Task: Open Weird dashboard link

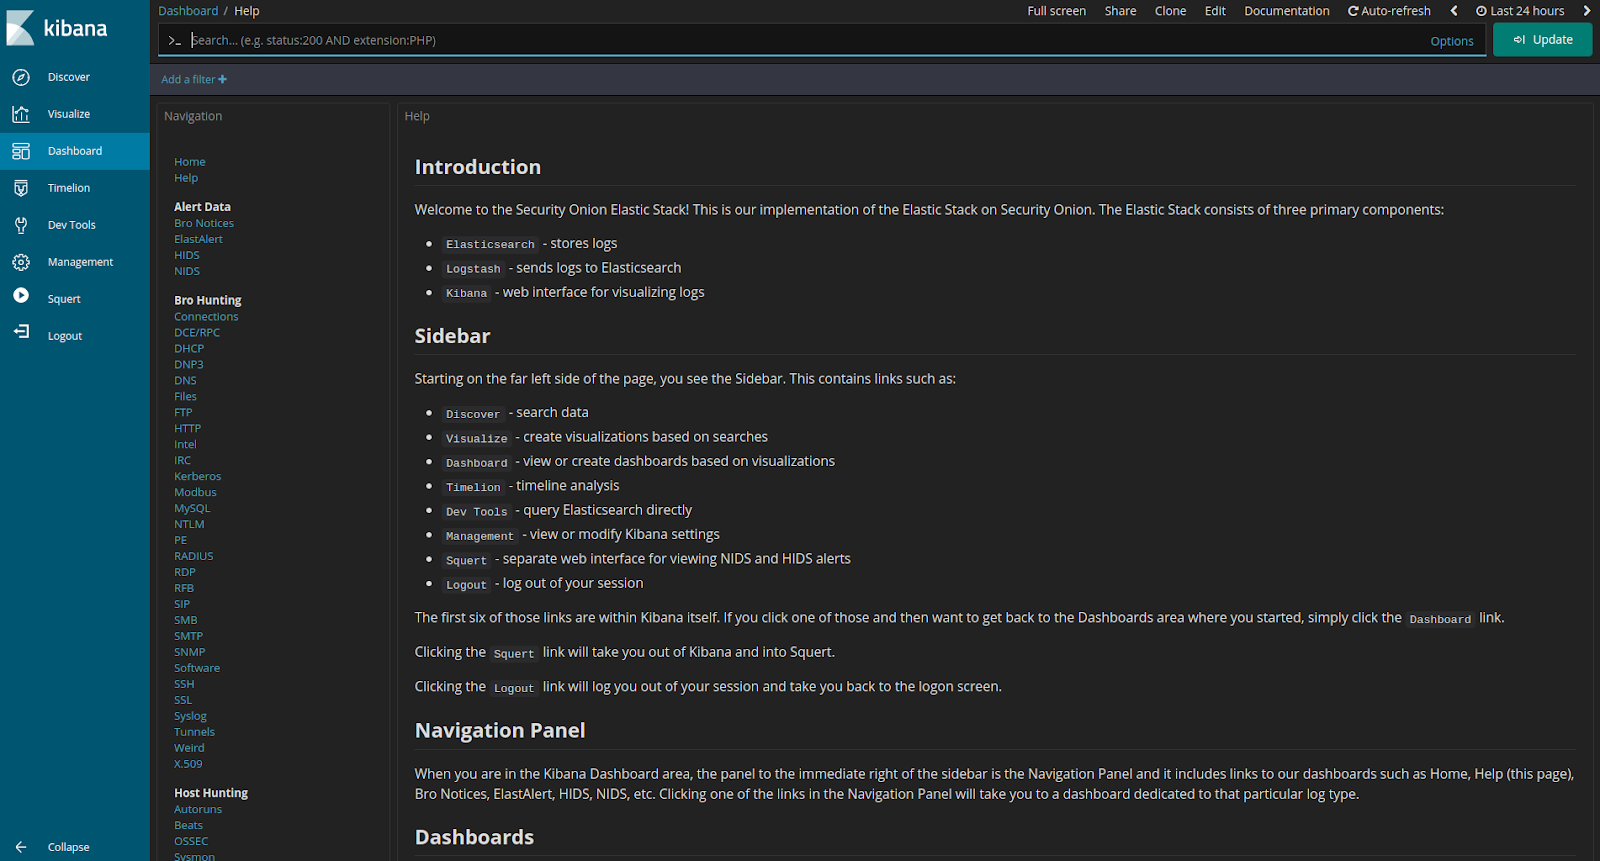Action: [189, 749]
